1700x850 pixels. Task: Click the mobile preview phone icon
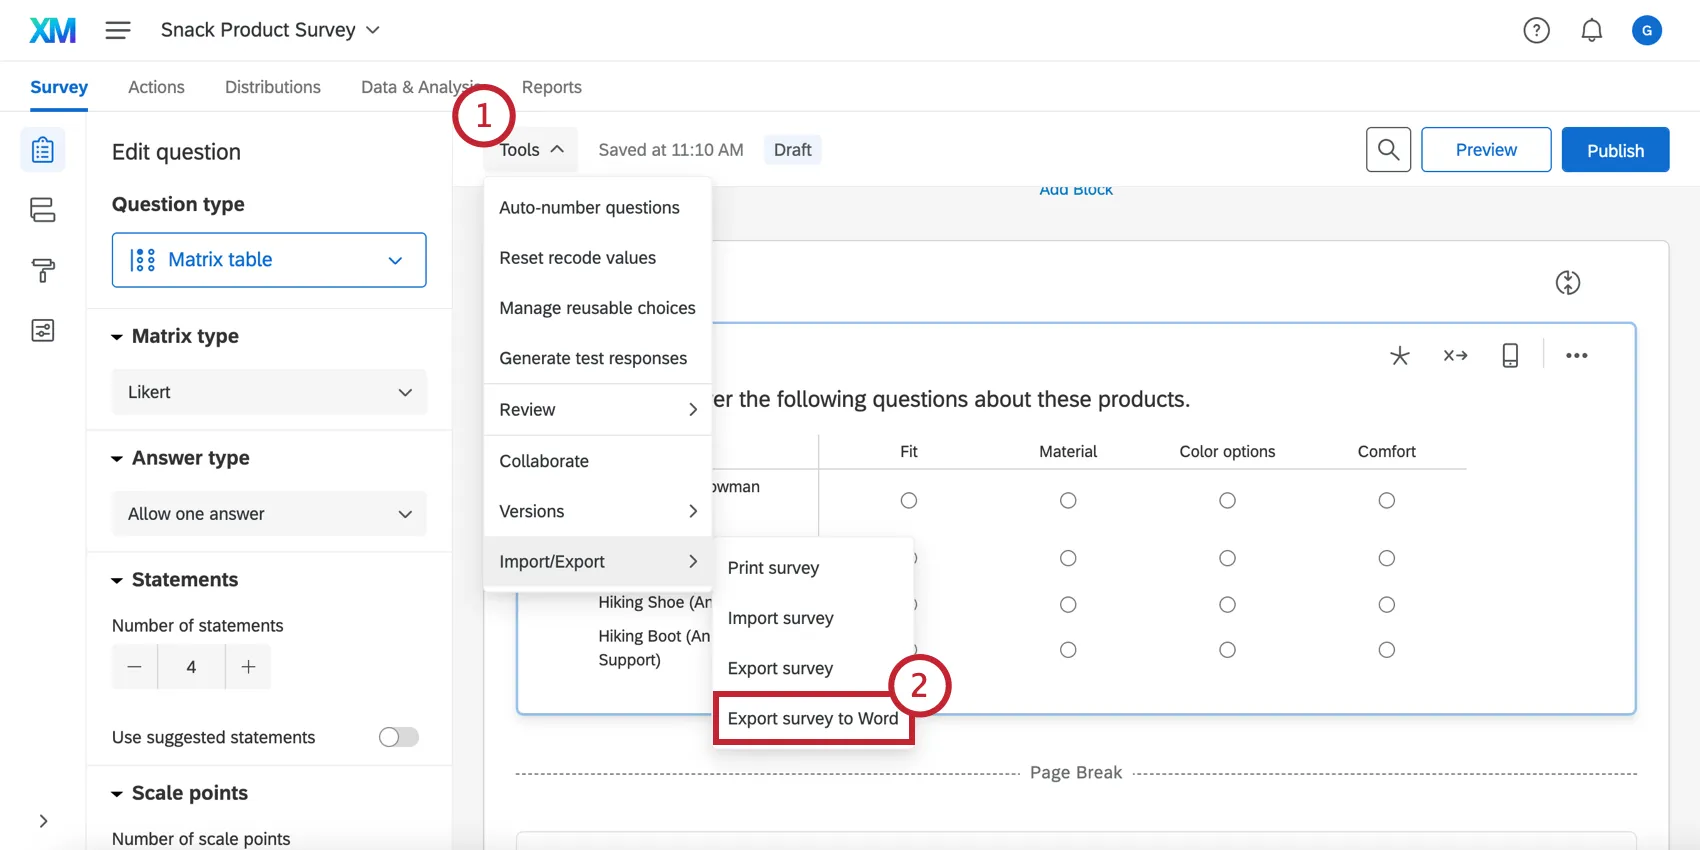1510,356
